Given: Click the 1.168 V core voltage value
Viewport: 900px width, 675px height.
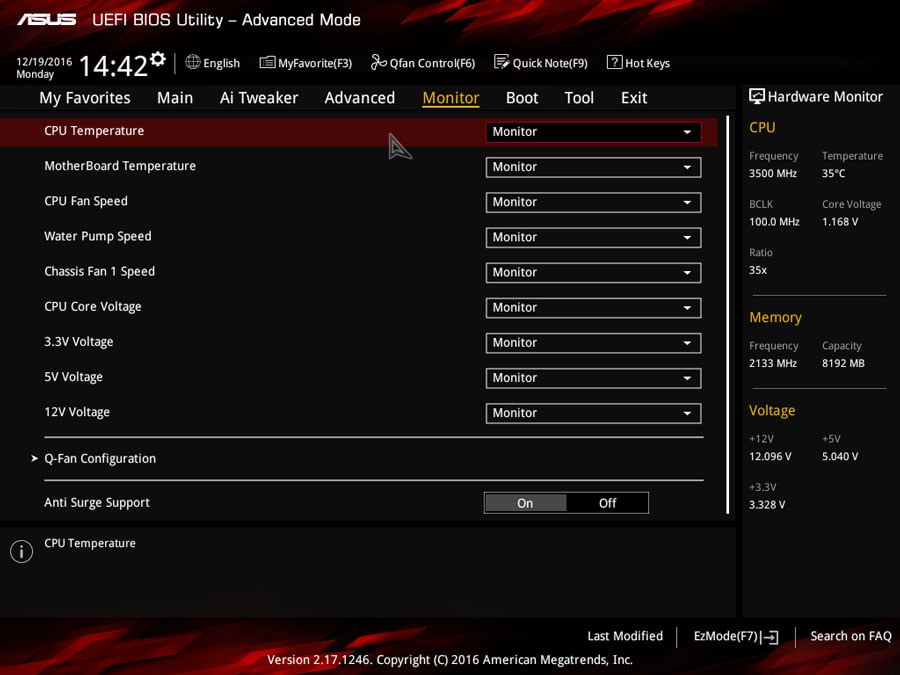Looking at the screenshot, I should 840,222.
